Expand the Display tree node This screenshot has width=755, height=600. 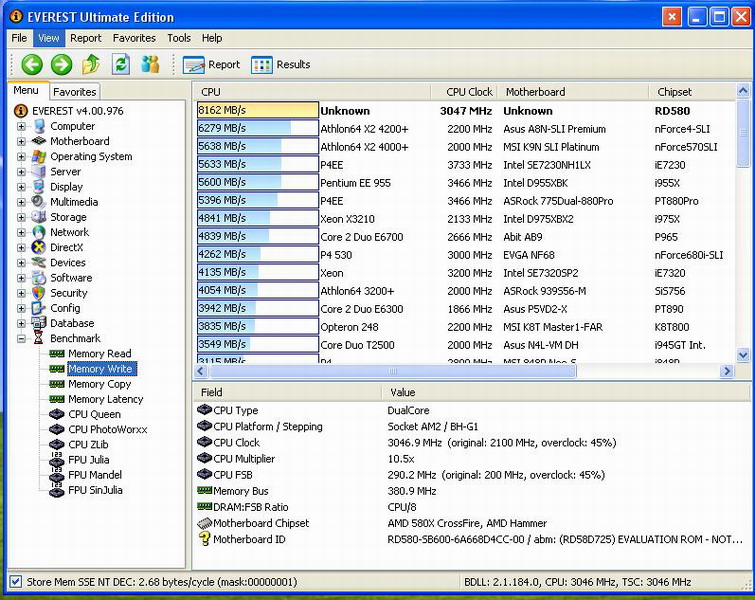pos(21,187)
